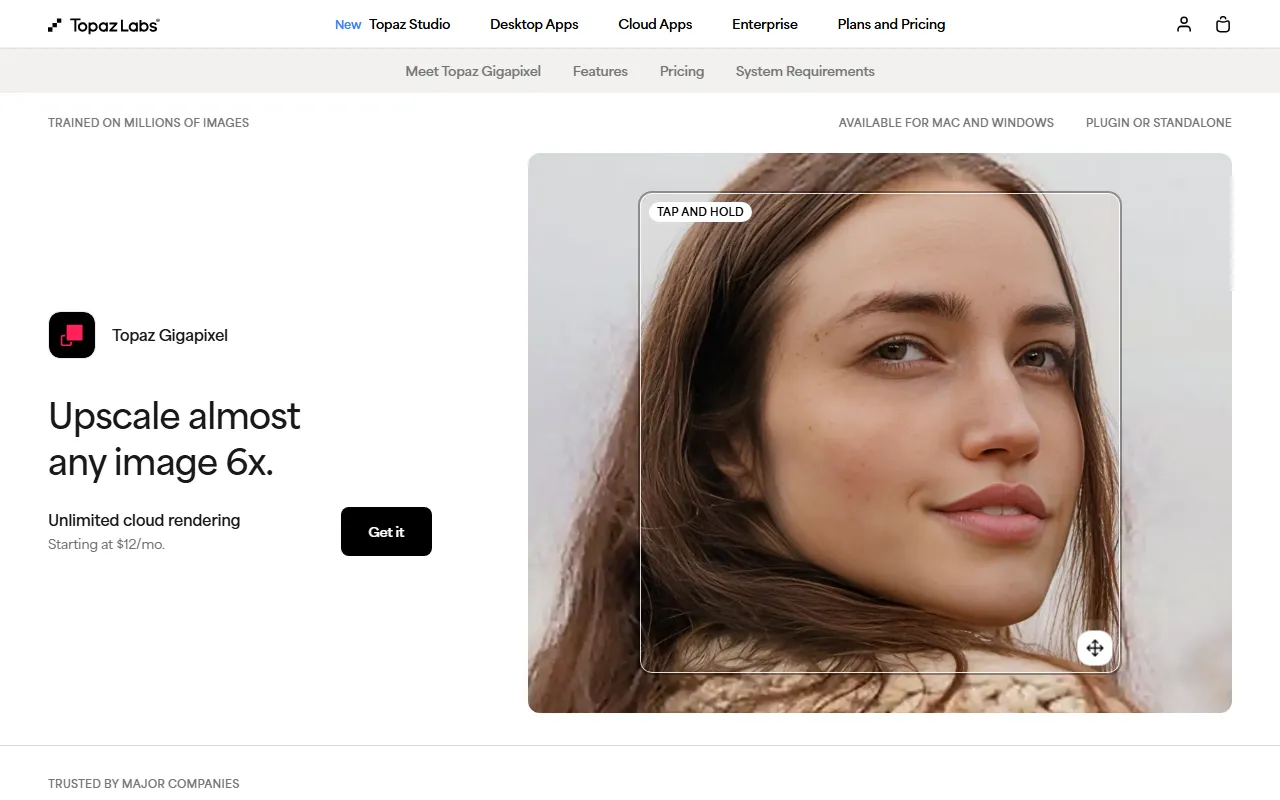The width and height of the screenshot is (1280, 800).
Task: Click the black Get it button
Action: click(x=386, y=532)
